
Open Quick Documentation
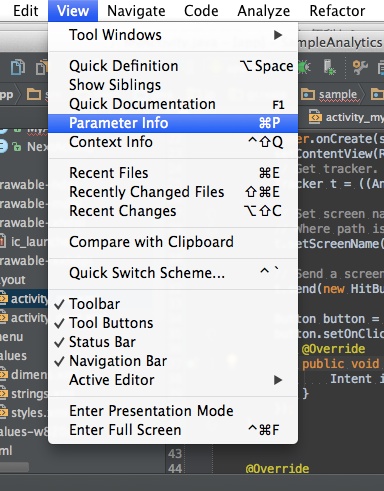[173, 104]
